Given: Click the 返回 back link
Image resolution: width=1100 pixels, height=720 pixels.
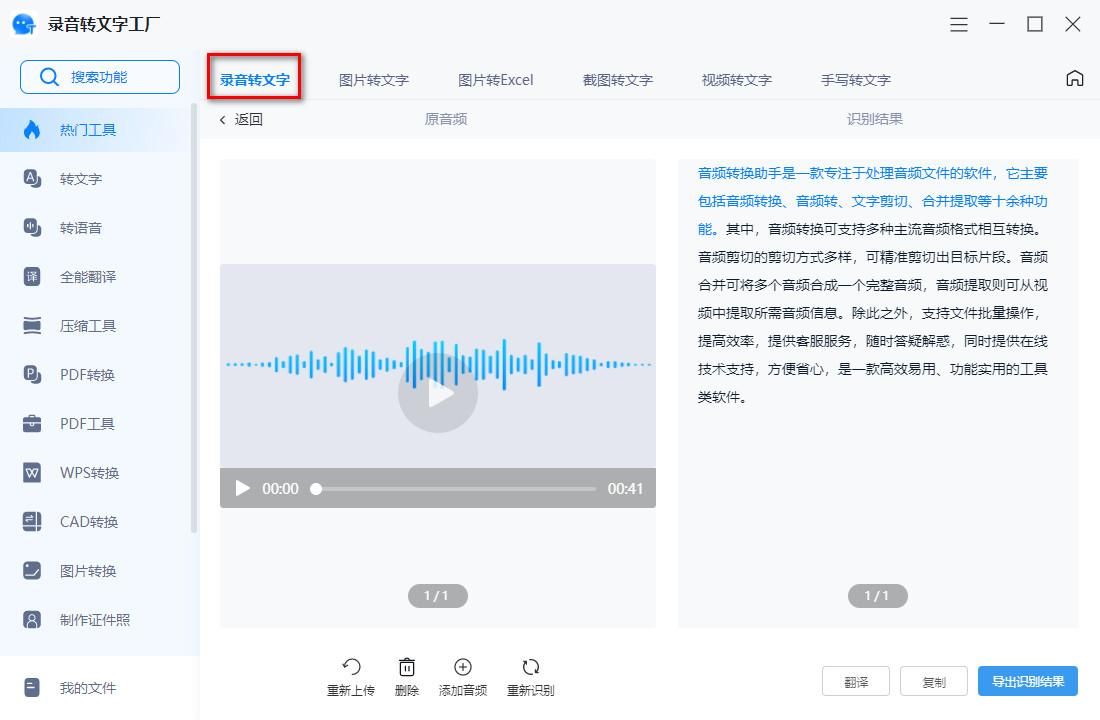Looking at the screenshot, I should pos(241,119).
